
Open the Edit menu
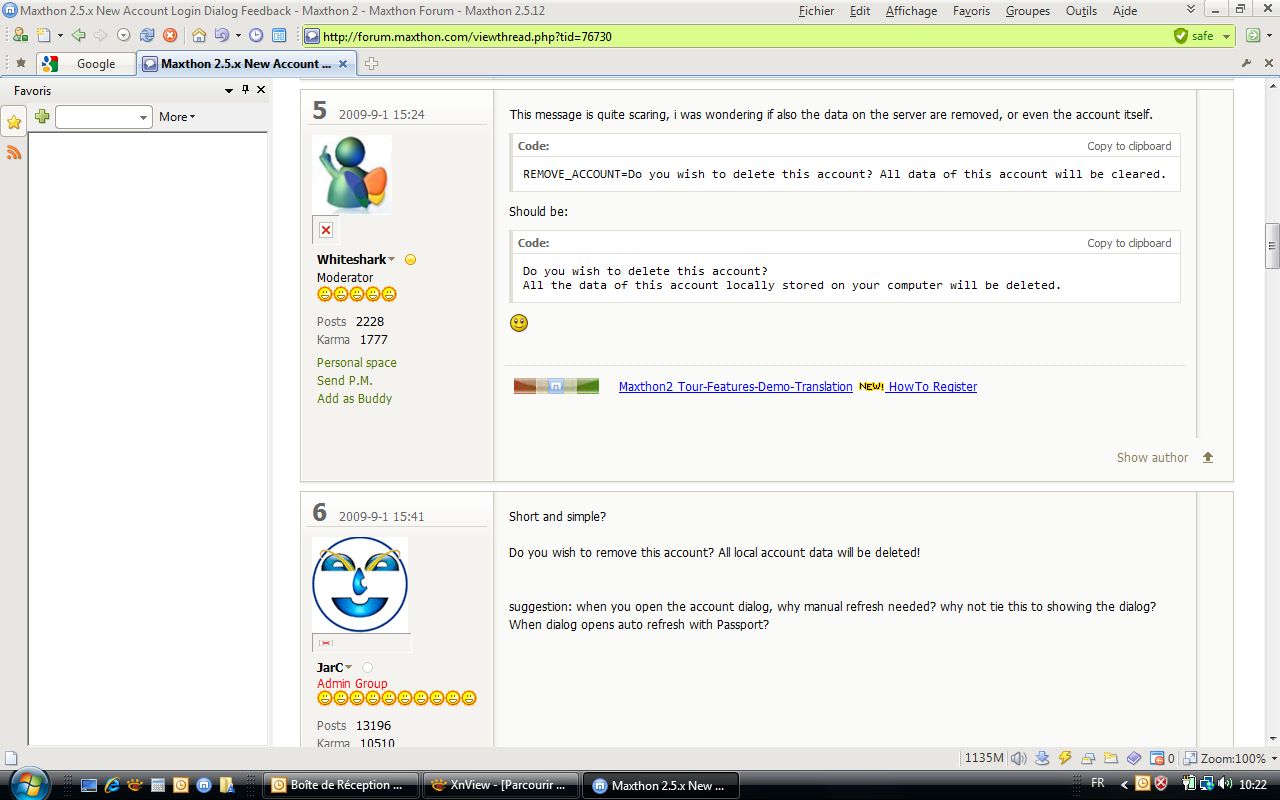coord(860,11)
